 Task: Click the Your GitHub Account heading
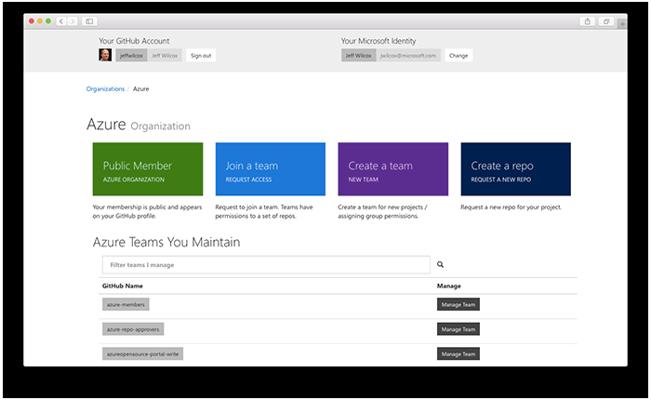pyautogui.click(x=134, y=41)
